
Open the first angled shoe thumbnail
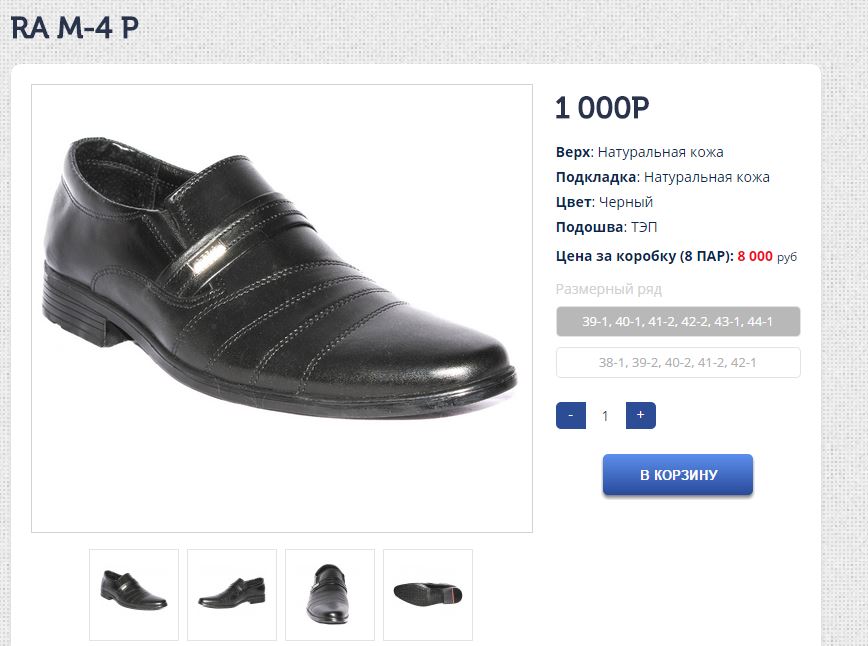point(134,594)
